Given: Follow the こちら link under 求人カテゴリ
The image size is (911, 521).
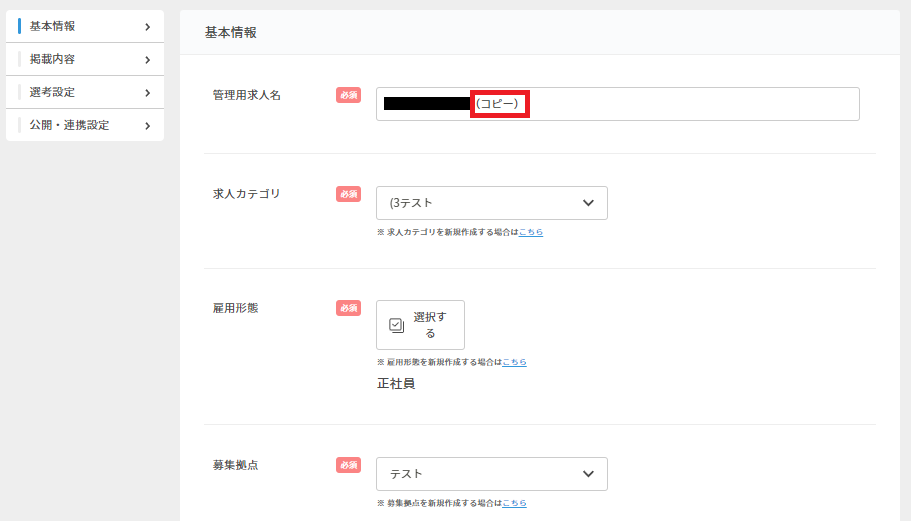Looking at the screenshot, I should coord(530,232).
